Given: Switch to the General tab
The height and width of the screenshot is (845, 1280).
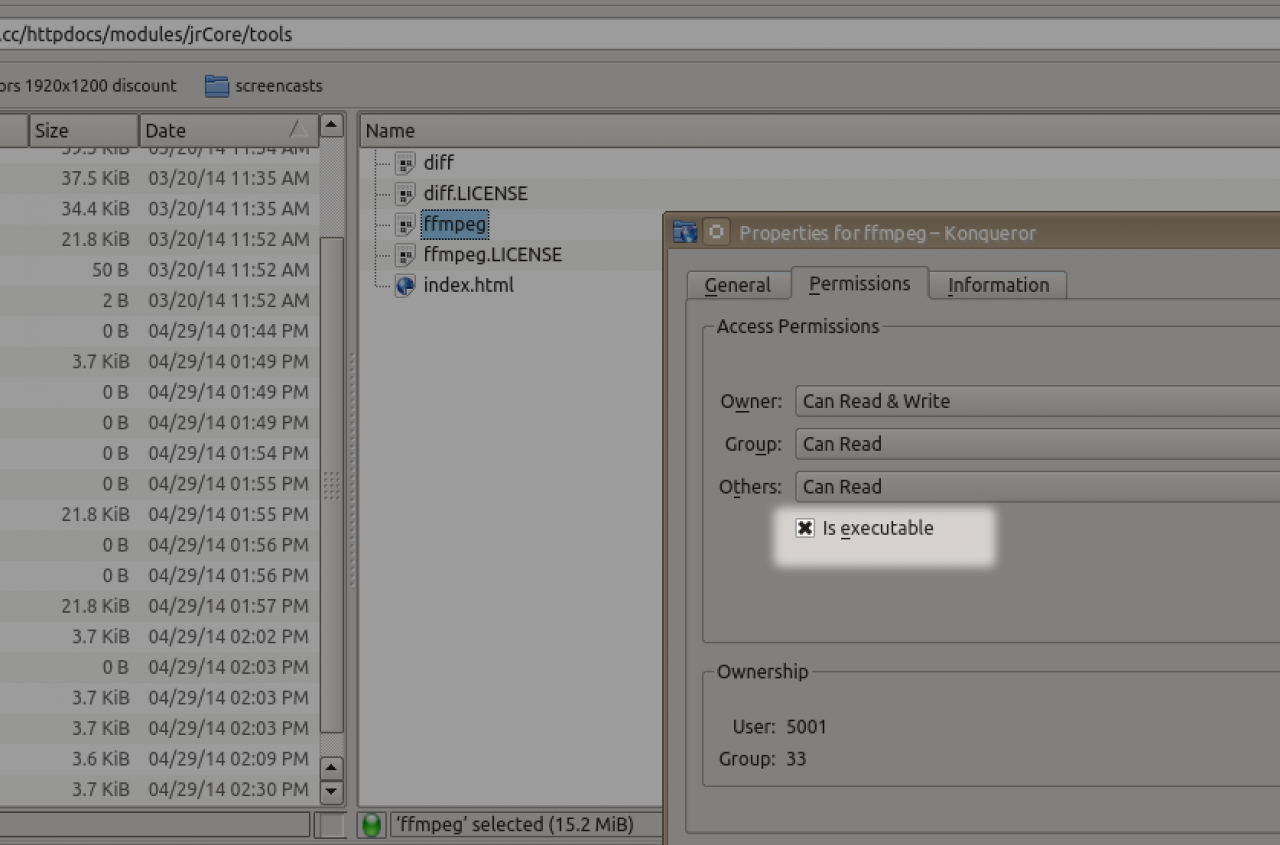Looking at the screenshot, I should (x=737, y=285).
